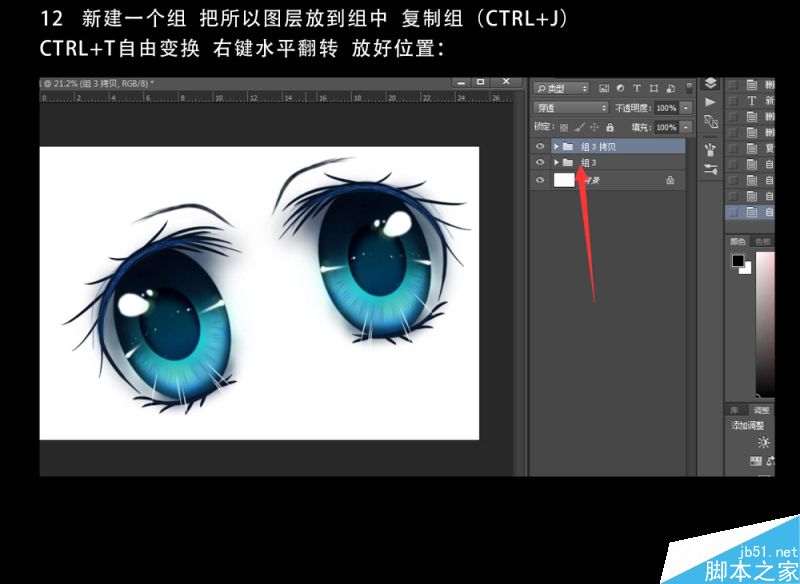Pick a color in the color field
Viewport: 800px width, 584px height.
[765, 324]
